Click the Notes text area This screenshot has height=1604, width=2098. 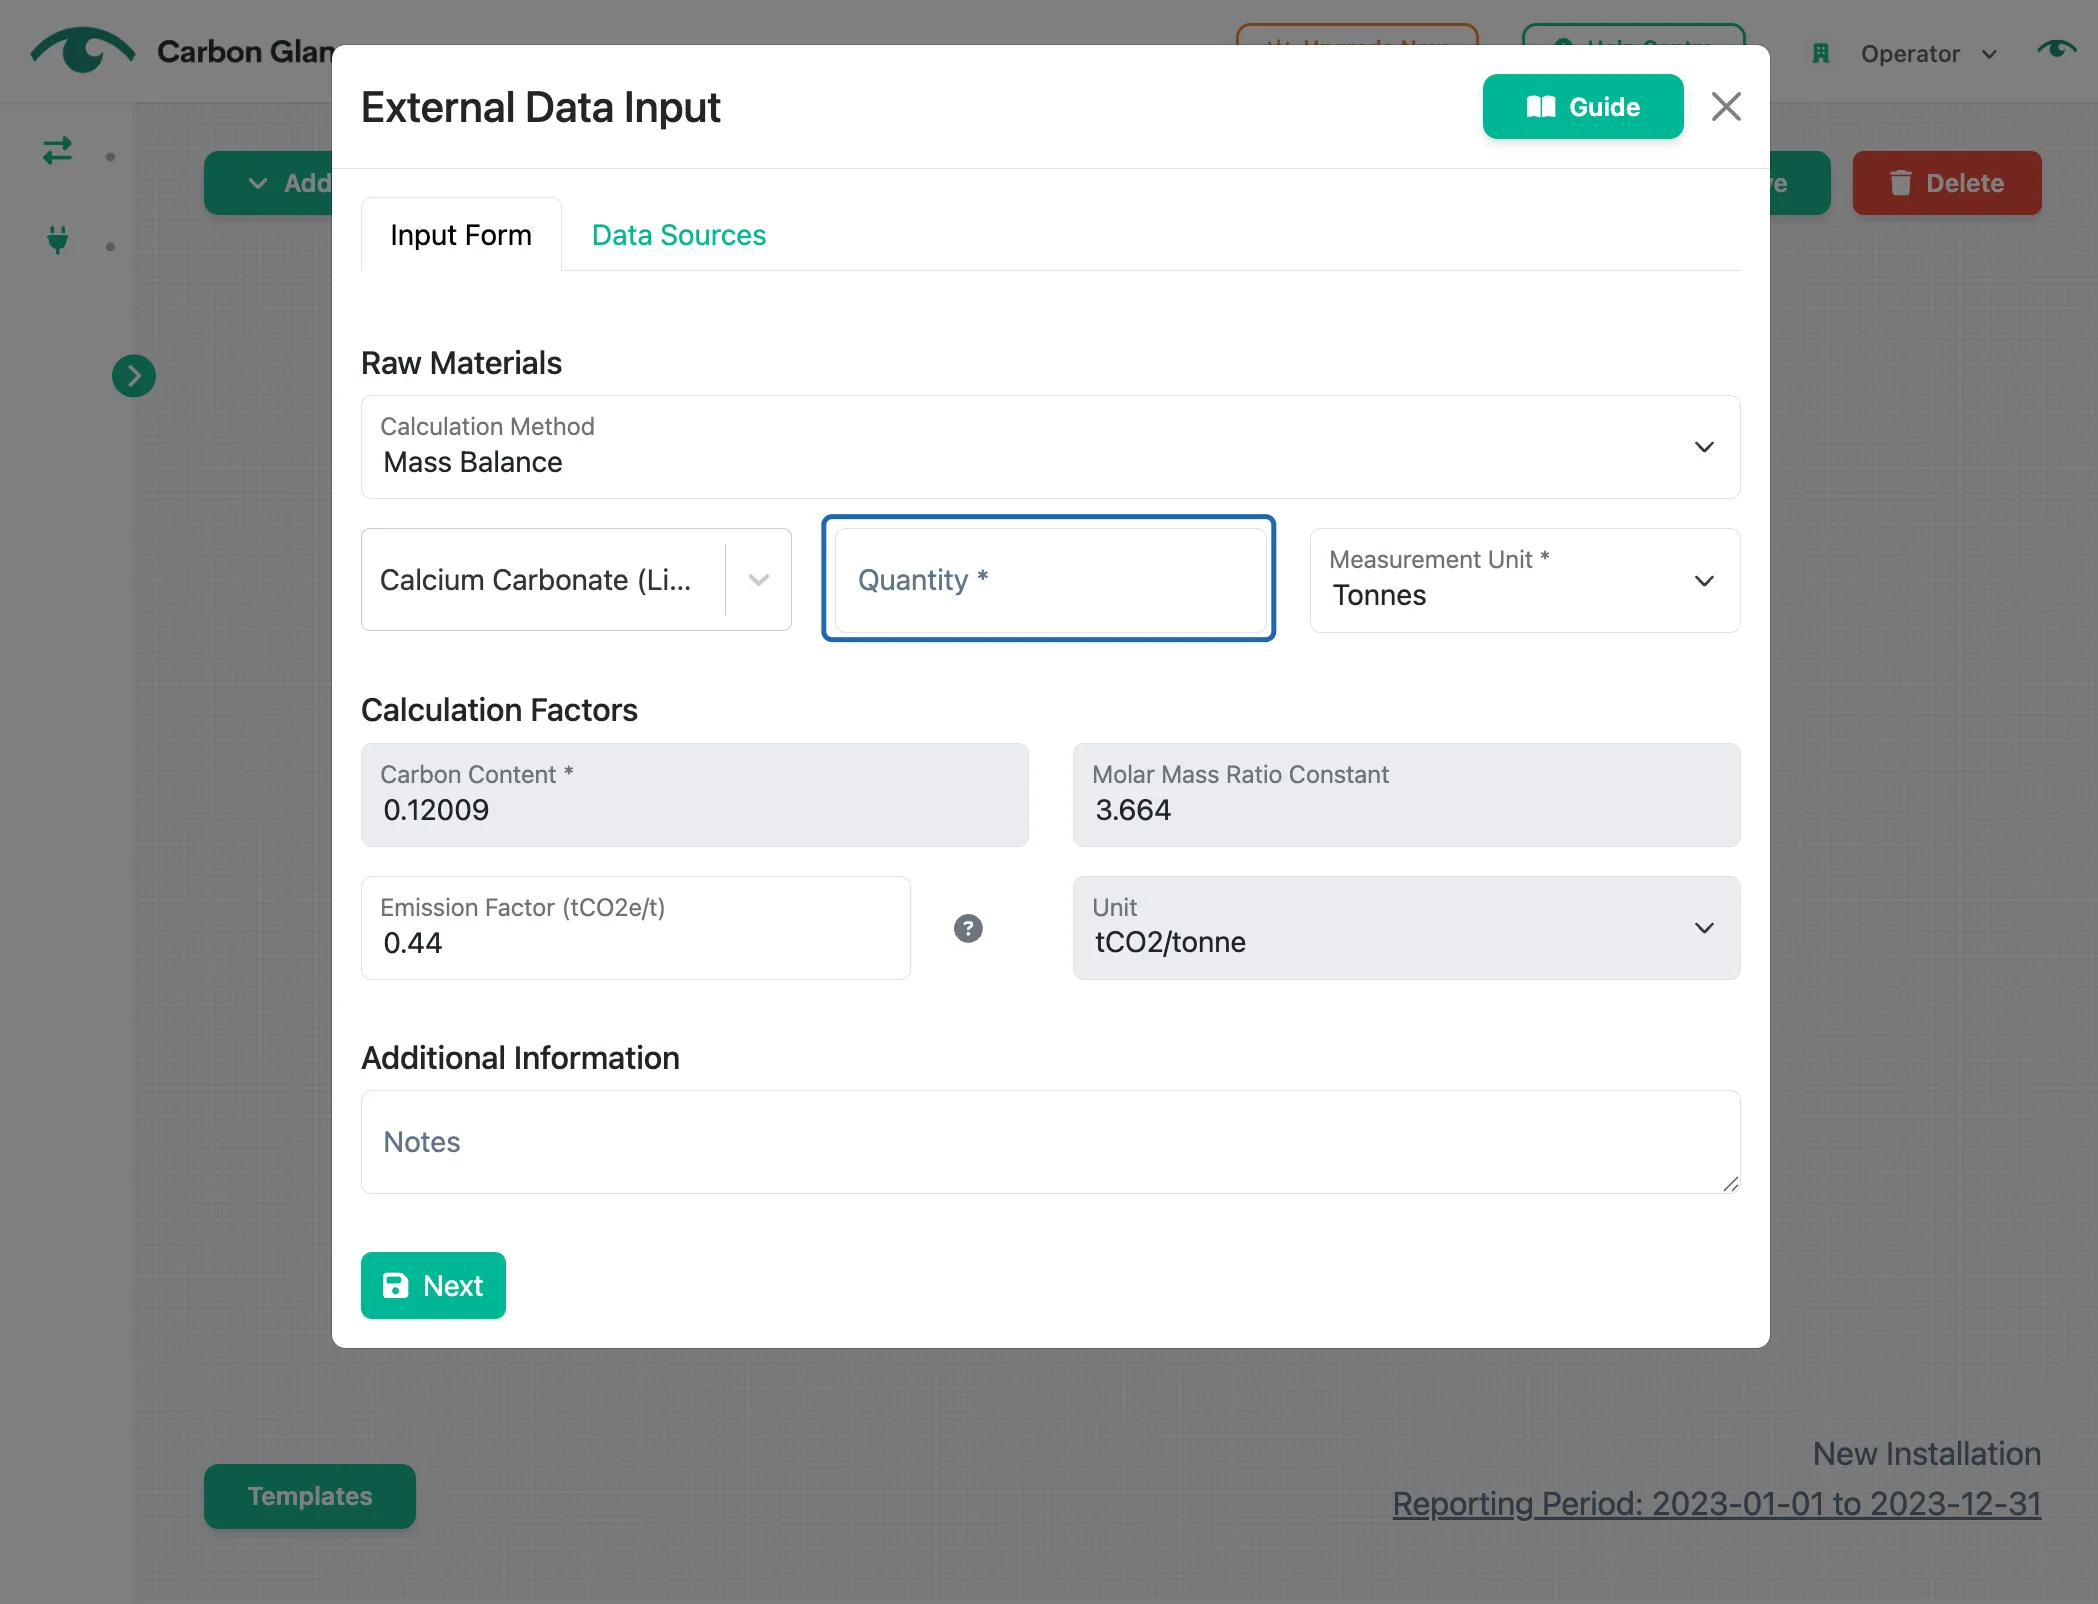(1050, 1142)
